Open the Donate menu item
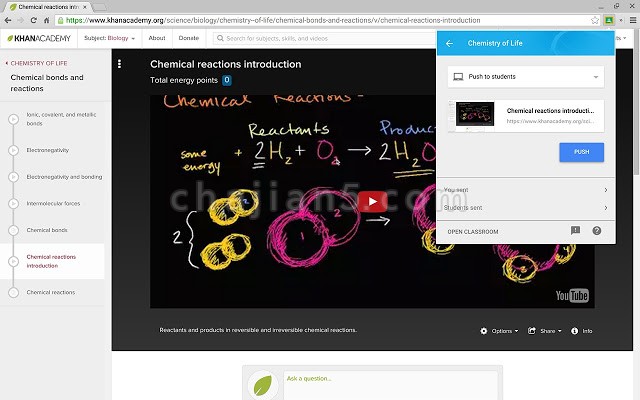640x400 pixels. (189, 38)
